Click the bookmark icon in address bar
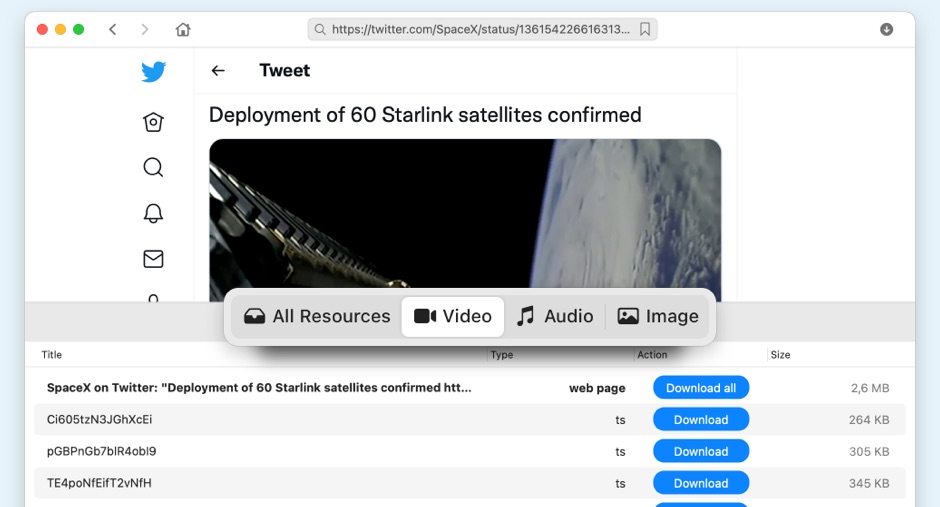Viewport: 940px width, 507px height. coord(645,29)
